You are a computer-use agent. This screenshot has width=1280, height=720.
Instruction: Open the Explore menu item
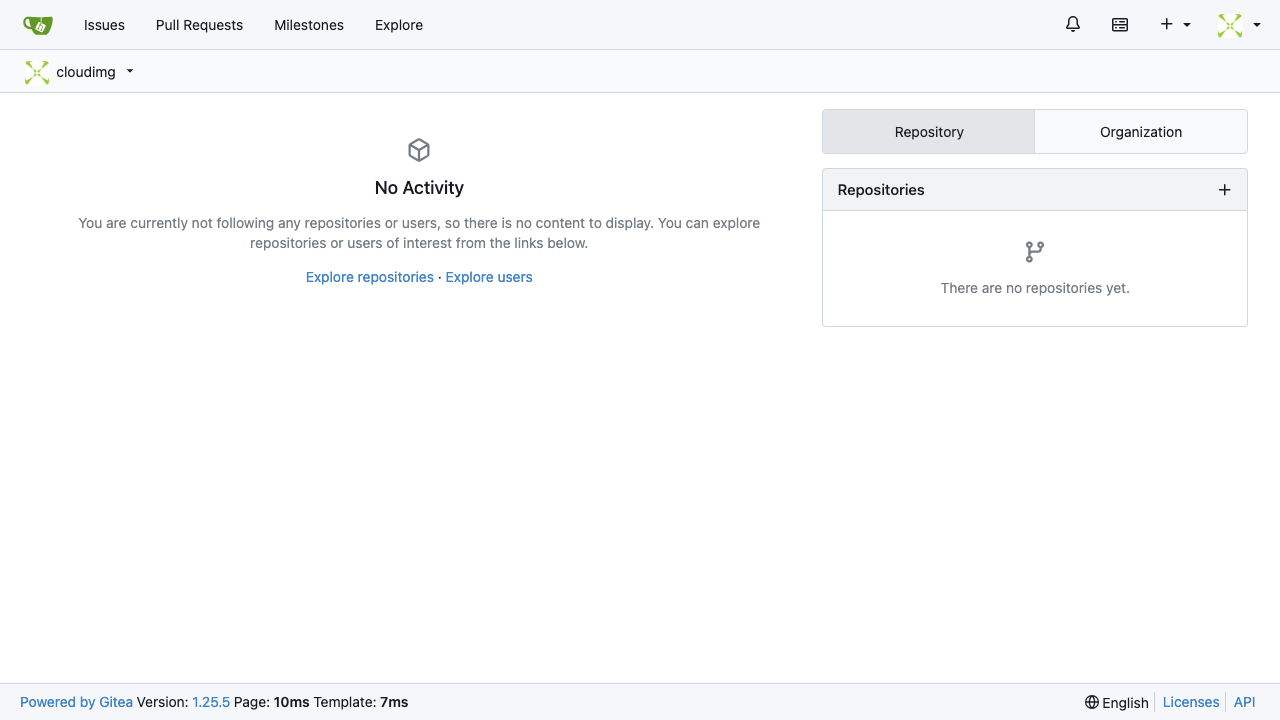[399, 25]
